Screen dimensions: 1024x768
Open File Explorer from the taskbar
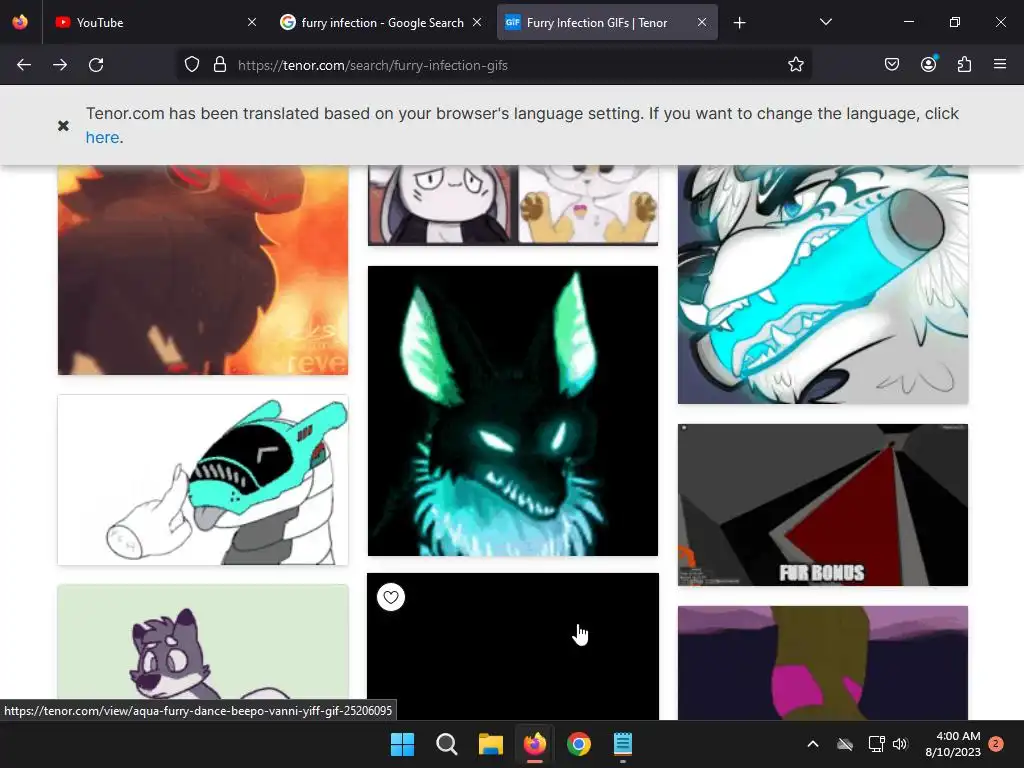[x=490, y=744]
